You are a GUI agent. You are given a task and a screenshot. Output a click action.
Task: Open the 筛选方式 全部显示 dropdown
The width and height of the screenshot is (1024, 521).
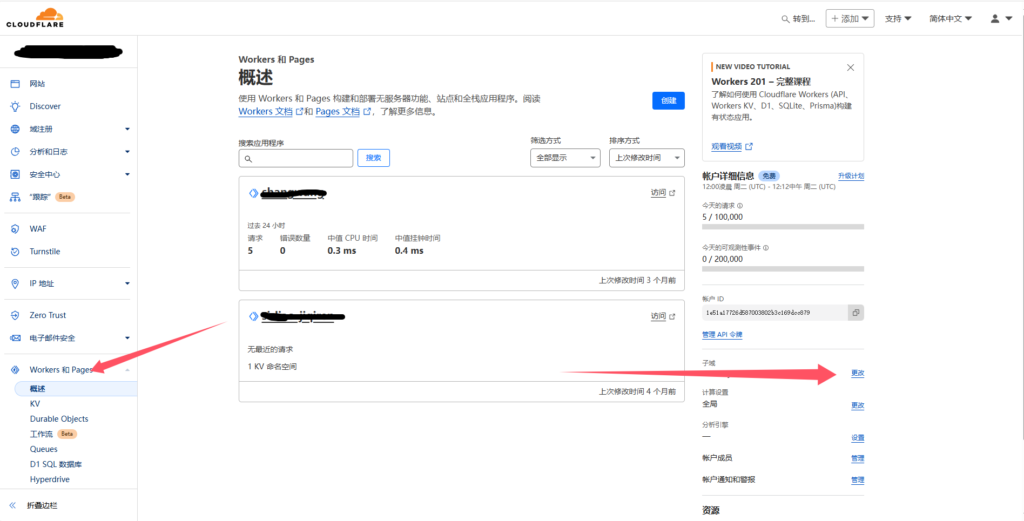tap(565, 158)
